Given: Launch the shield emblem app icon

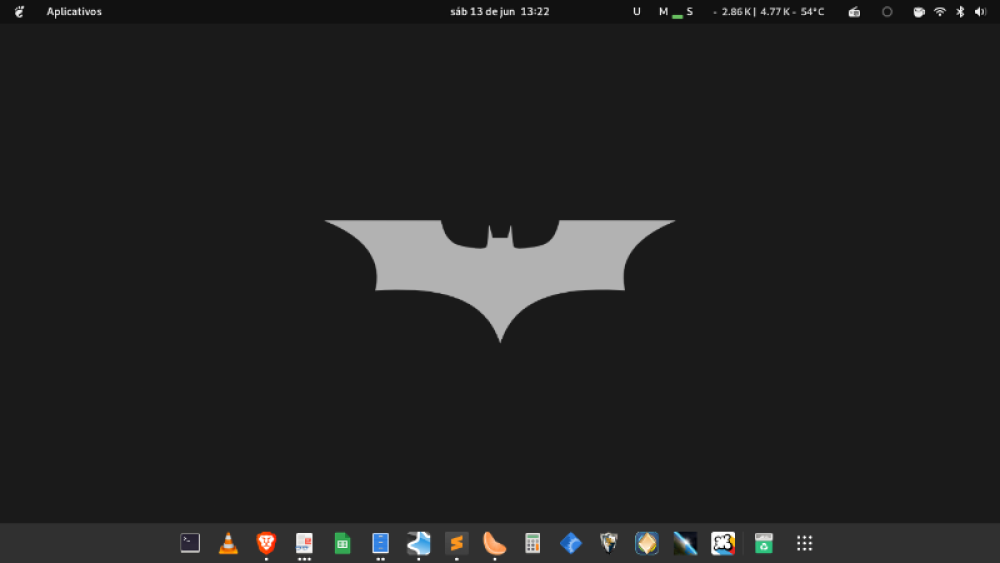Looking at the screenshot, I should (608, 543).
